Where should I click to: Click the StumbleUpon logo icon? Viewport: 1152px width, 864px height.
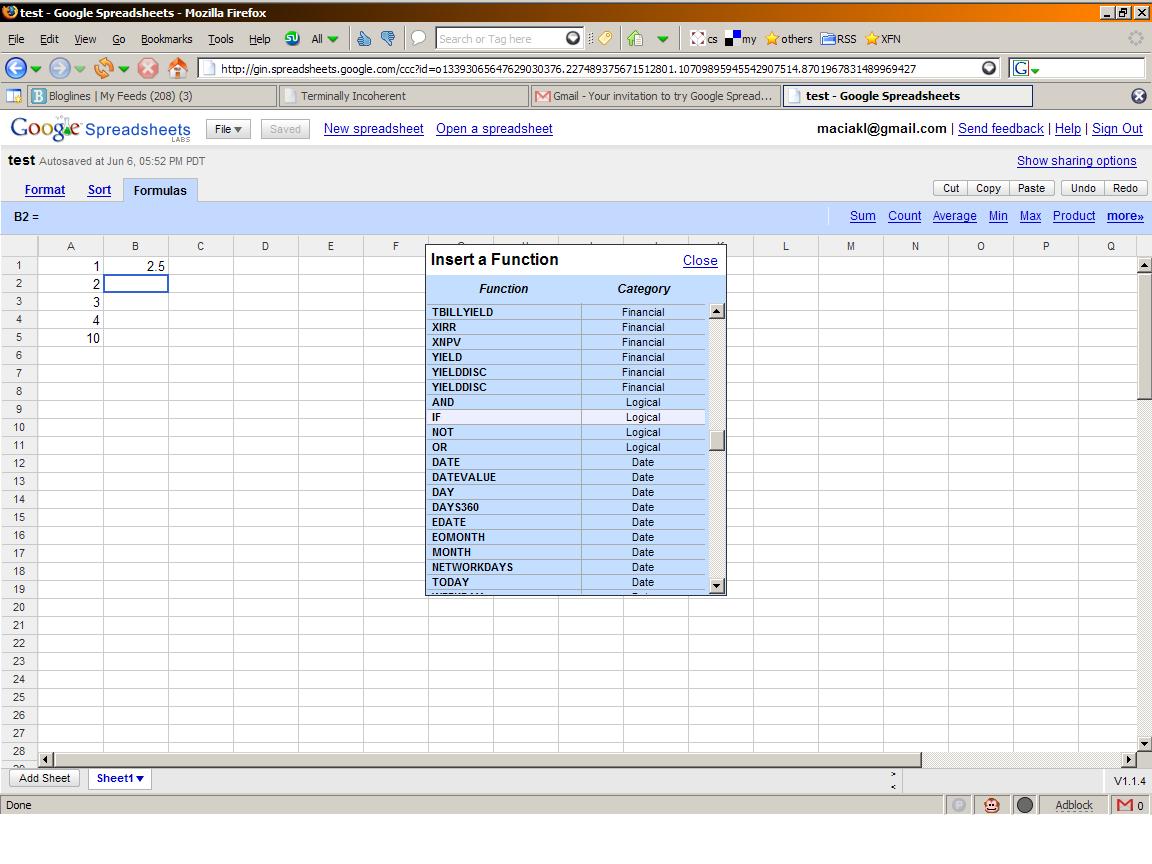click(292, 38)
